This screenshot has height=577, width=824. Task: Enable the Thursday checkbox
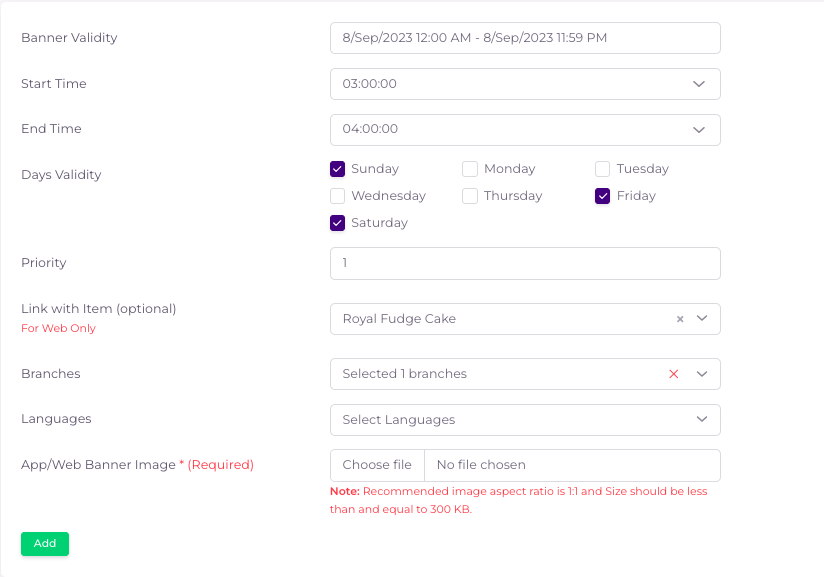[470, 196]
